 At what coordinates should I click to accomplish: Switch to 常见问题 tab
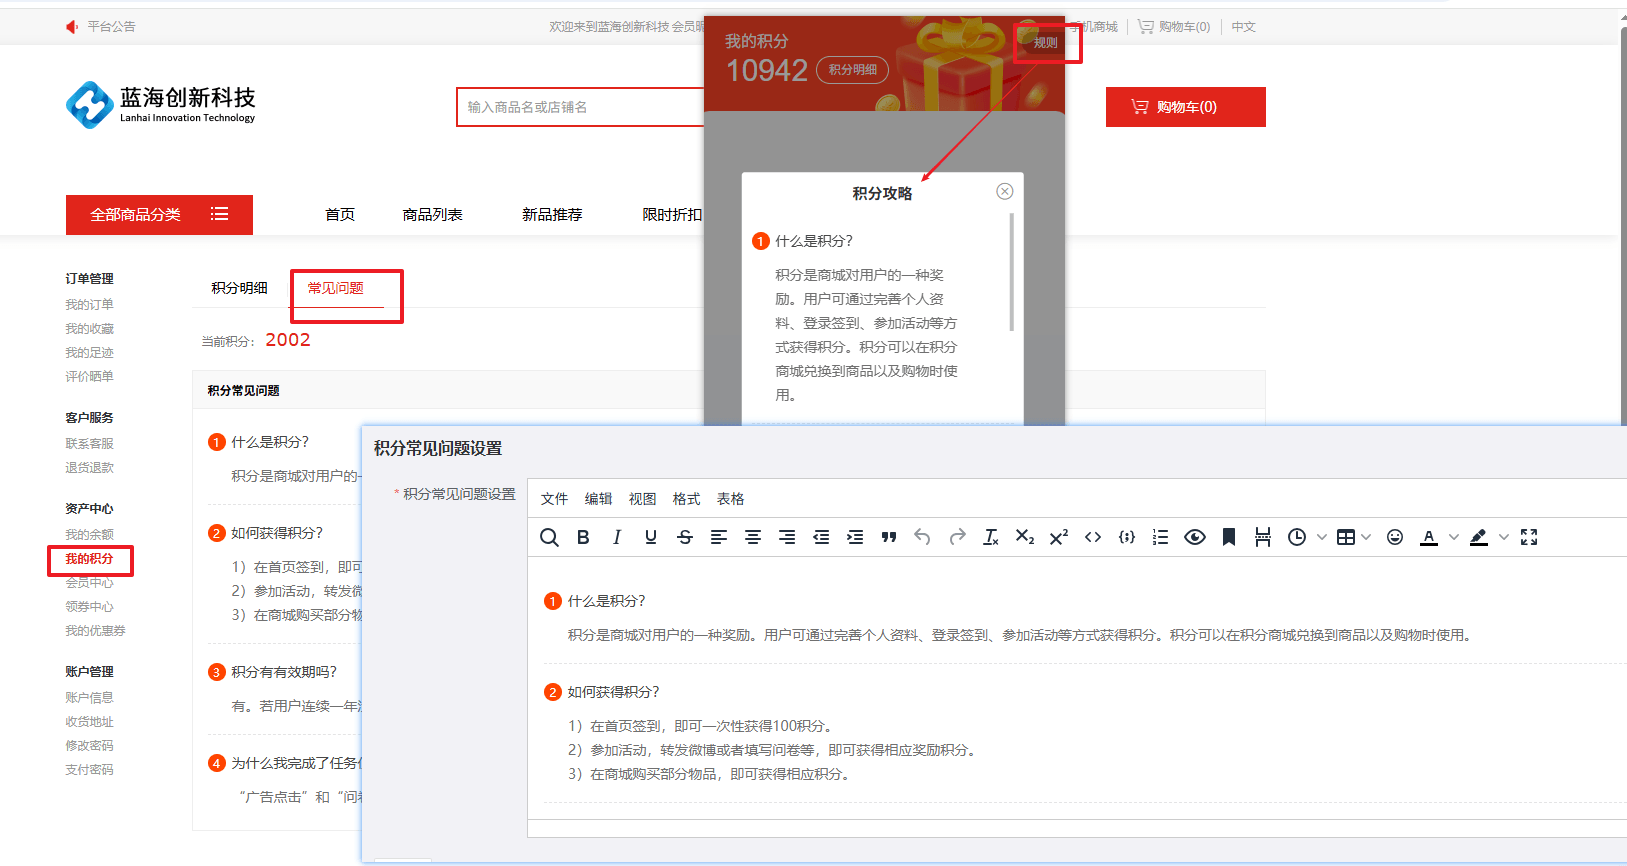pyautogui.click(x=335, y=288)
